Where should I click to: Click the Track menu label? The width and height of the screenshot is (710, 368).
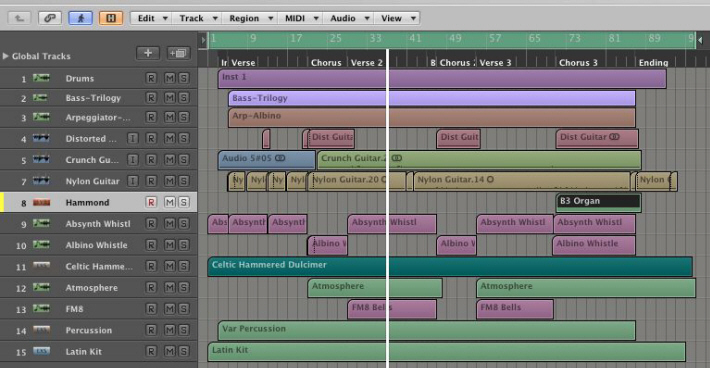point(192,19)
